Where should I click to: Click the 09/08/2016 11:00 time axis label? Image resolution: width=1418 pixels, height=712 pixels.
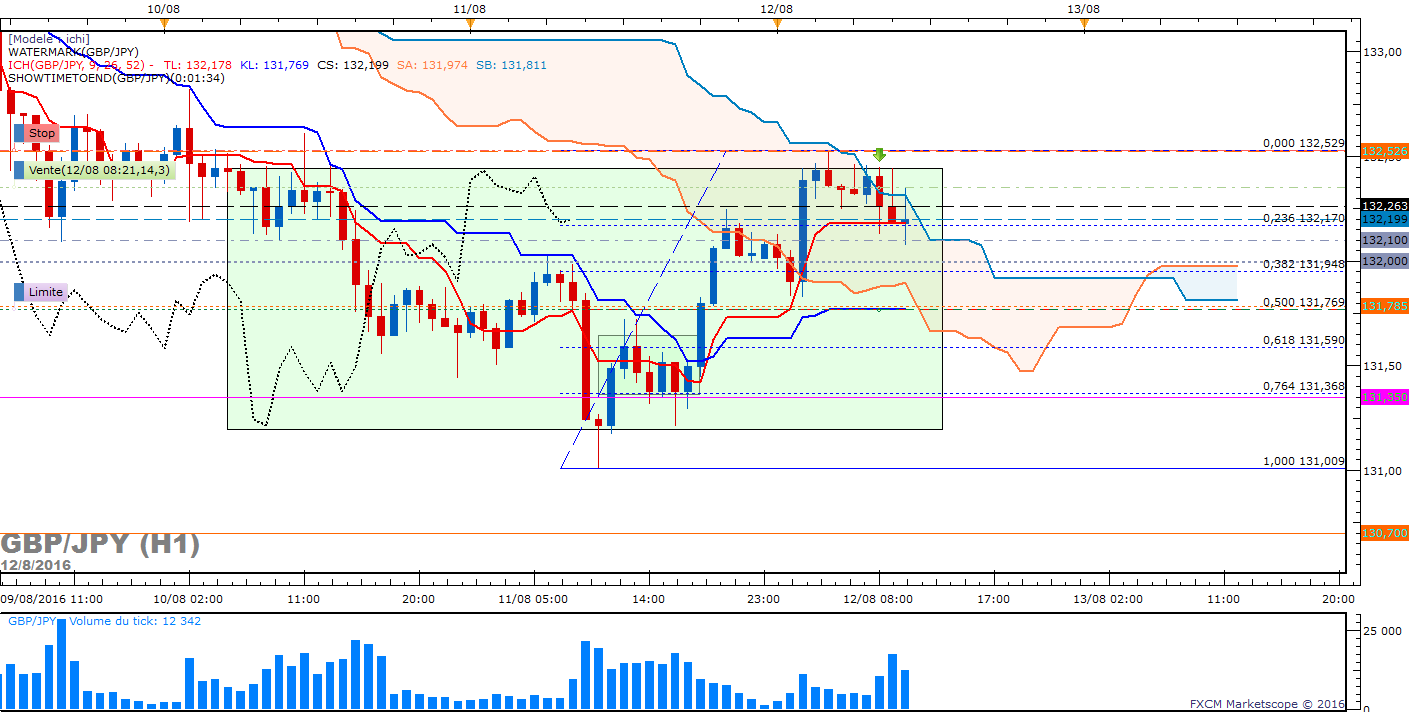point(51,598)
